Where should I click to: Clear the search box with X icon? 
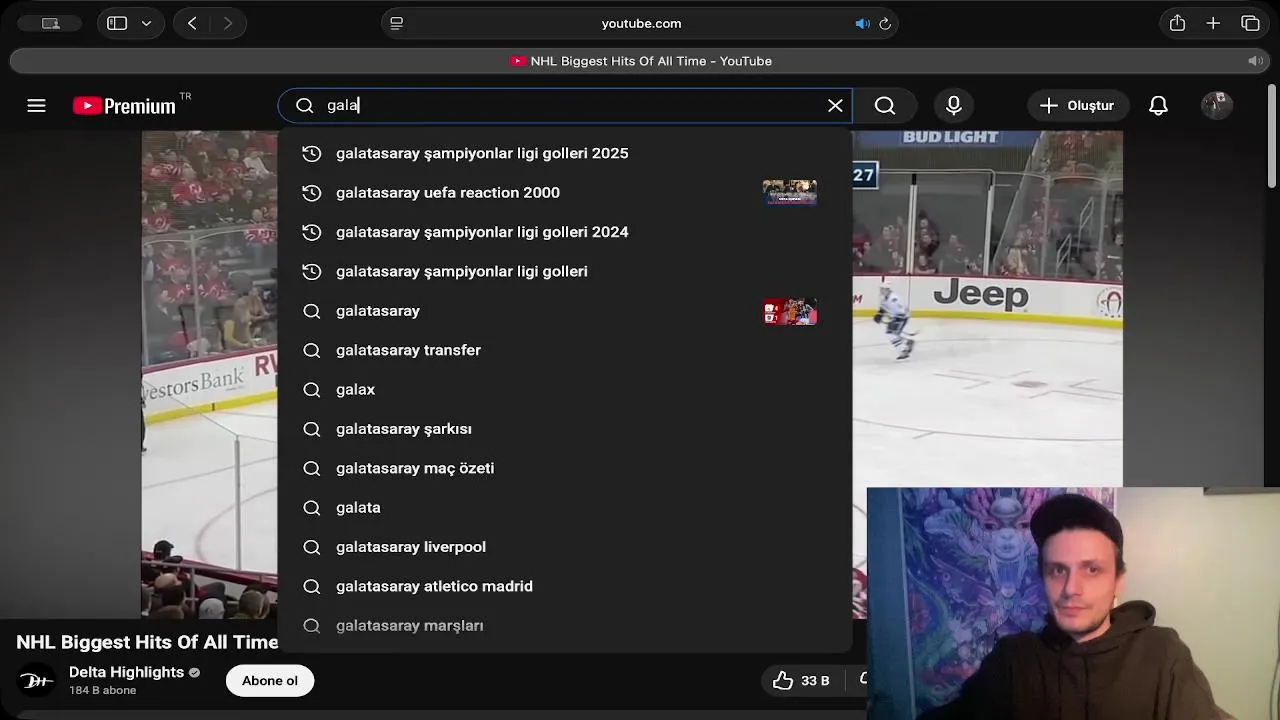[x=835, y=105]
